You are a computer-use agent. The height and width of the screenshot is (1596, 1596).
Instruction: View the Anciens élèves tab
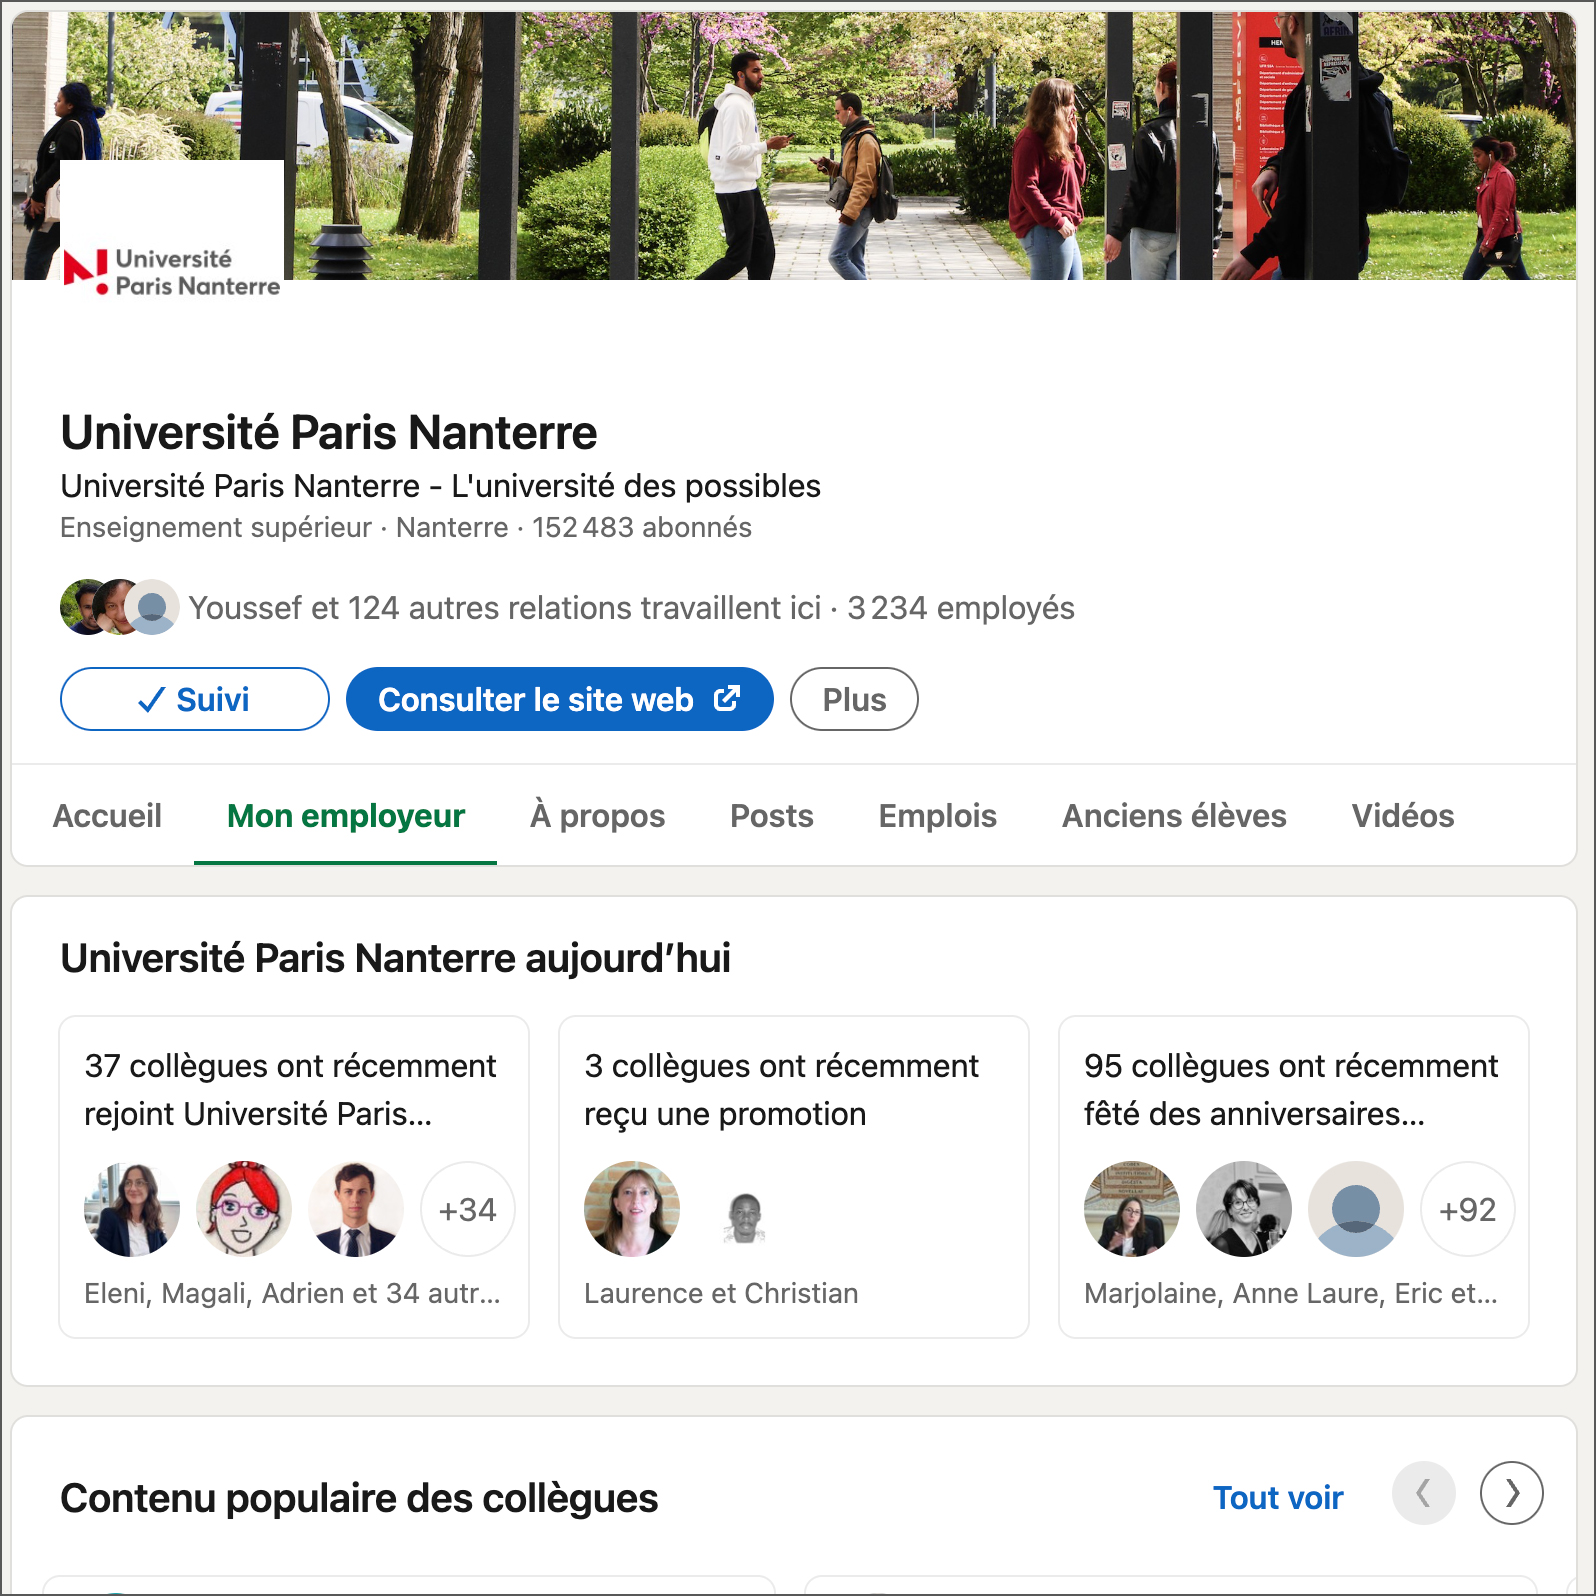[1174, 816]
